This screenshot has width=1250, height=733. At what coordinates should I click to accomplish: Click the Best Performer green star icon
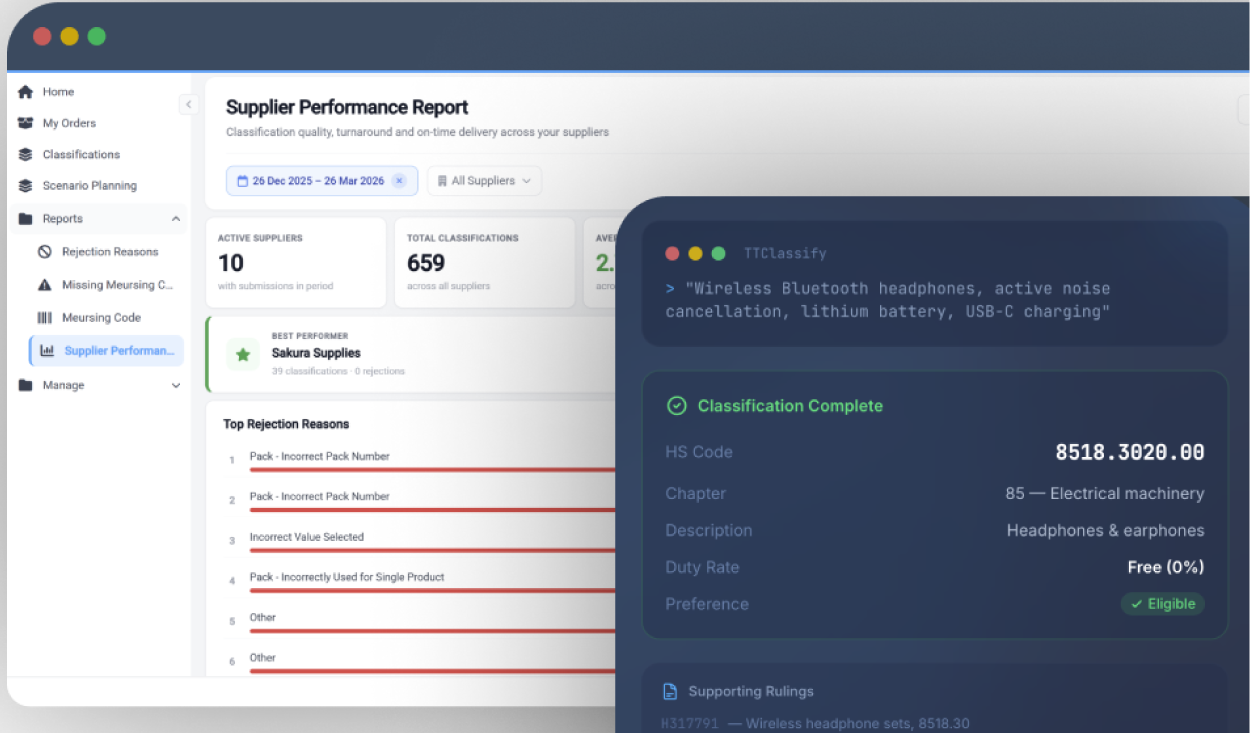point(243,354)
